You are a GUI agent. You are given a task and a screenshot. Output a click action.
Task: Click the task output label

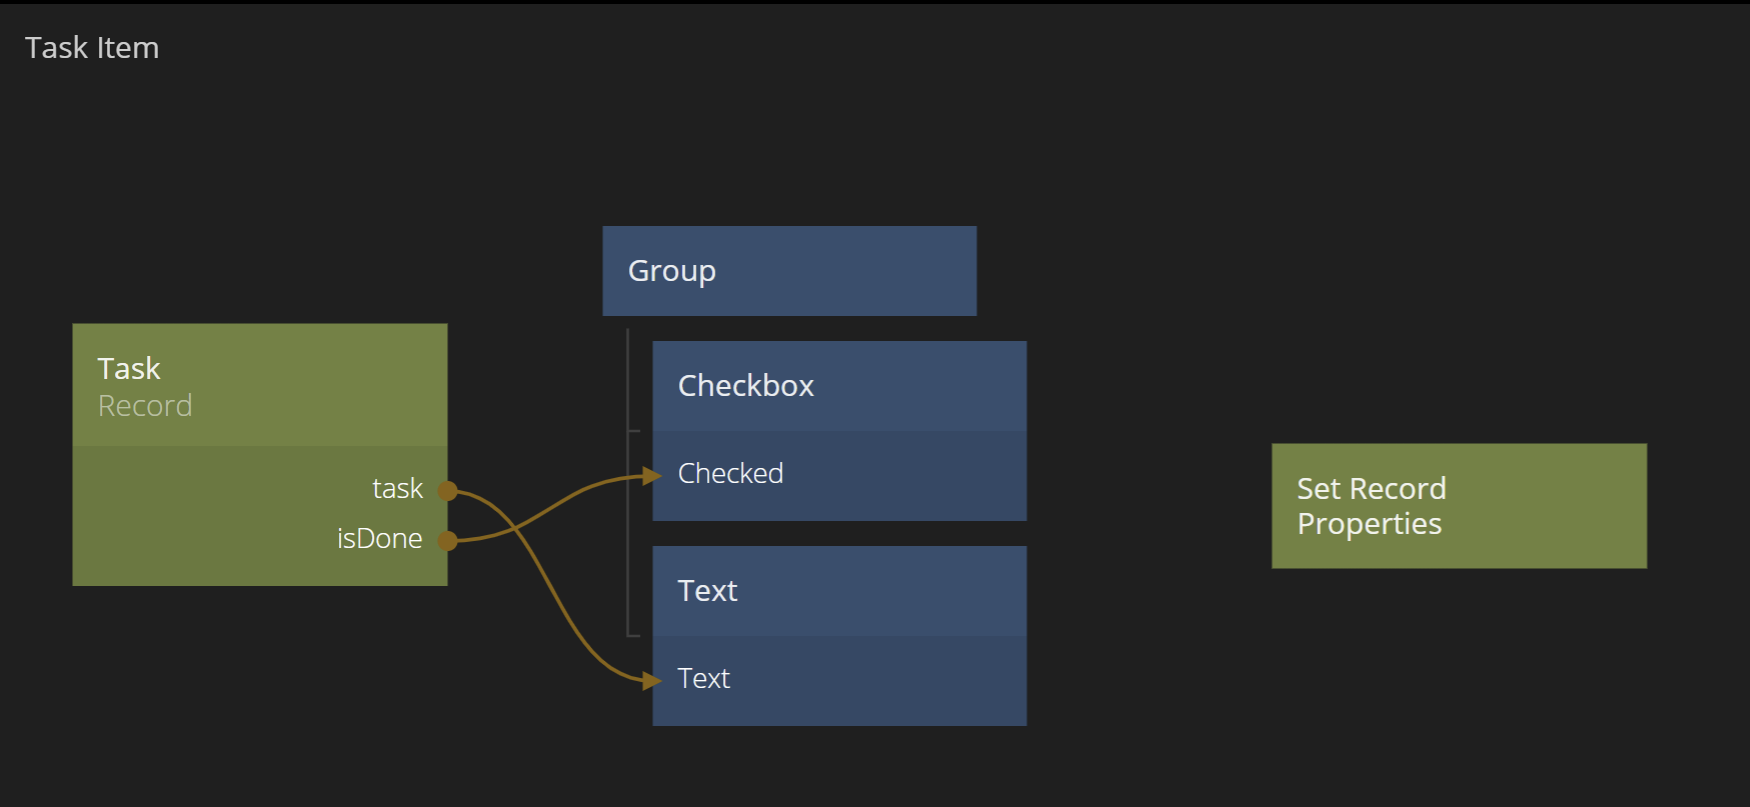pyautogui.click(x=397, y=489)
